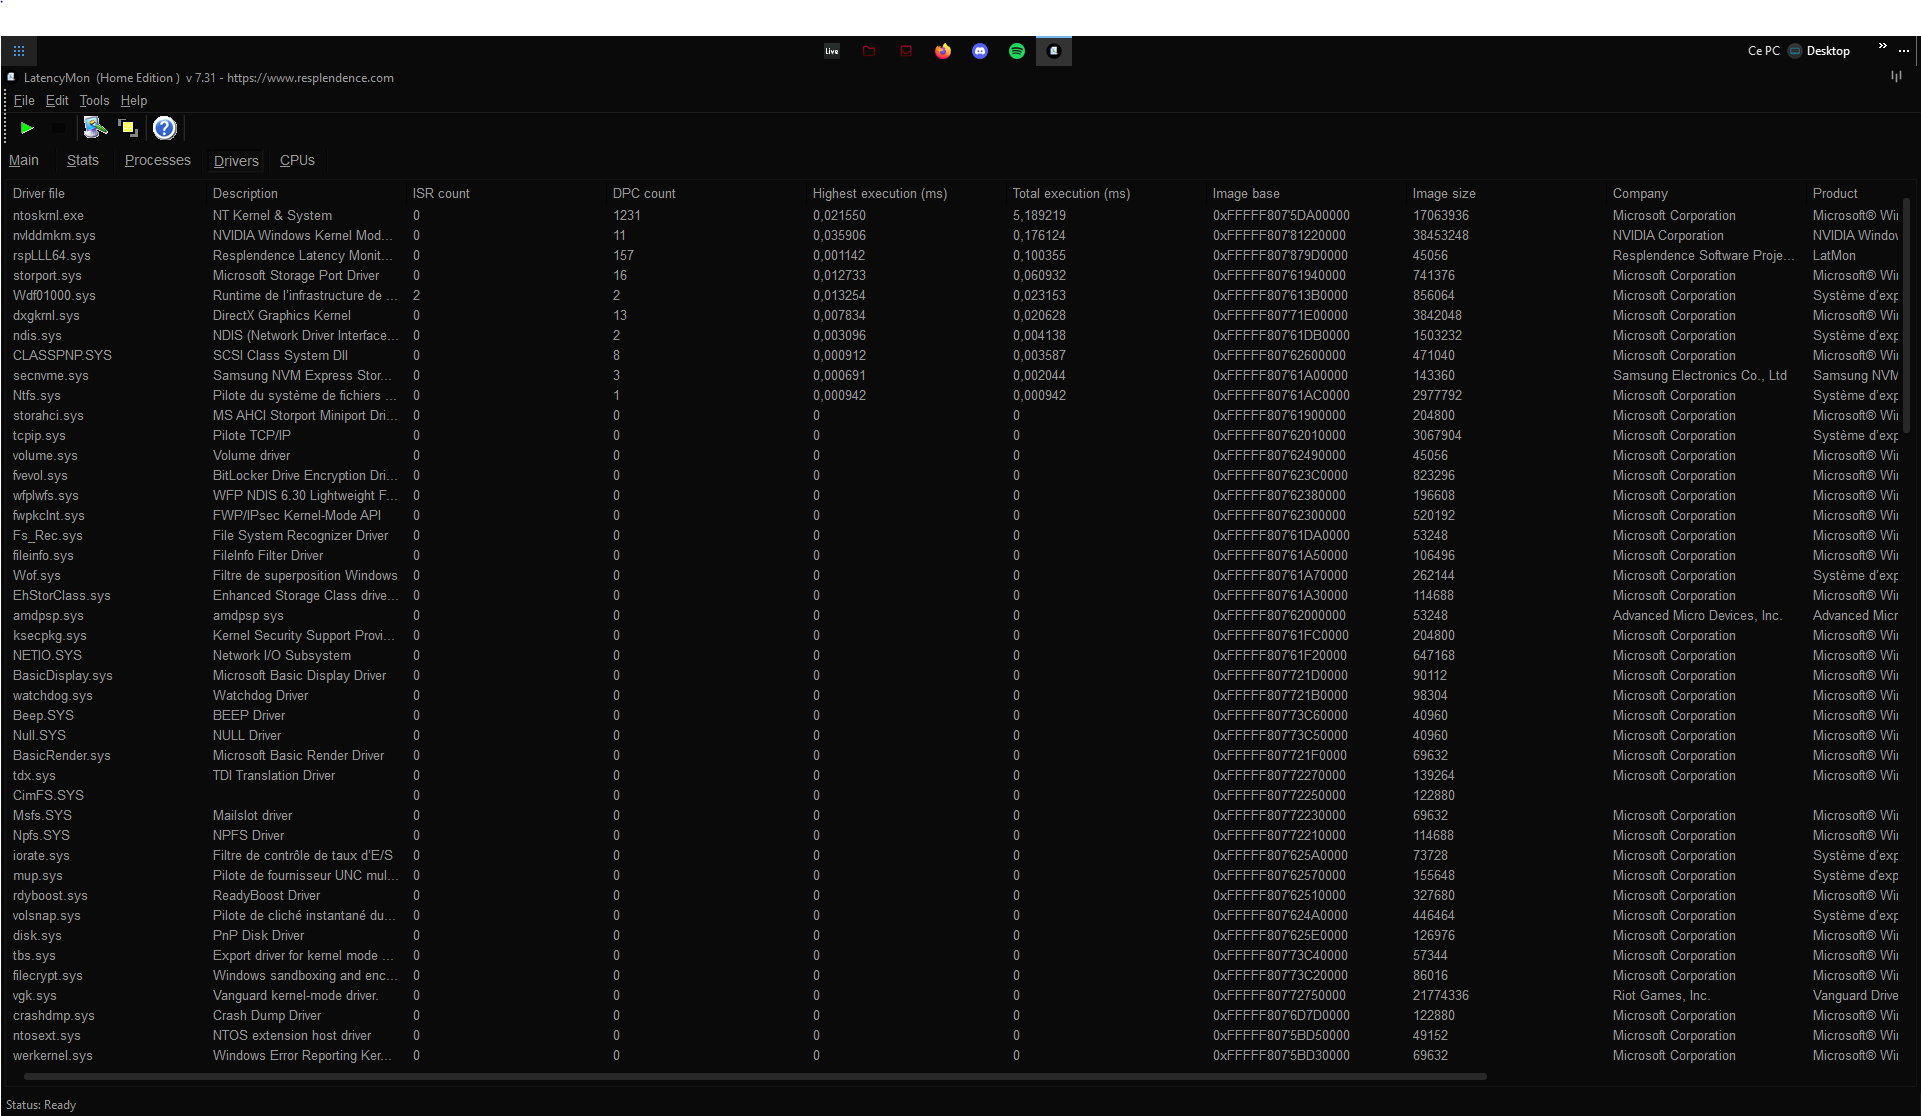
Task: Click the stop monitoring square button
Action: (x=60, y=128)
